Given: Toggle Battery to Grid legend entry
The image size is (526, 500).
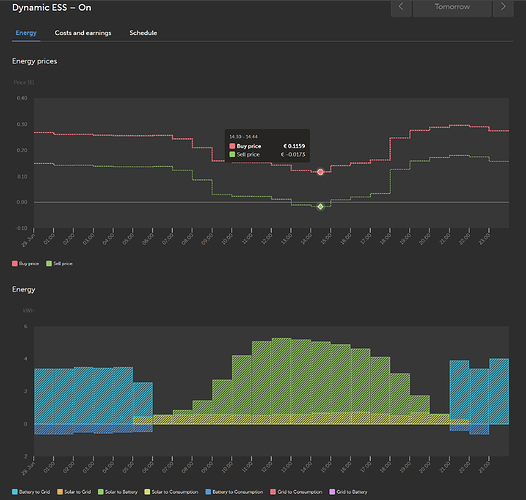Looking at the screenshot, I should (x=31, y=492).
